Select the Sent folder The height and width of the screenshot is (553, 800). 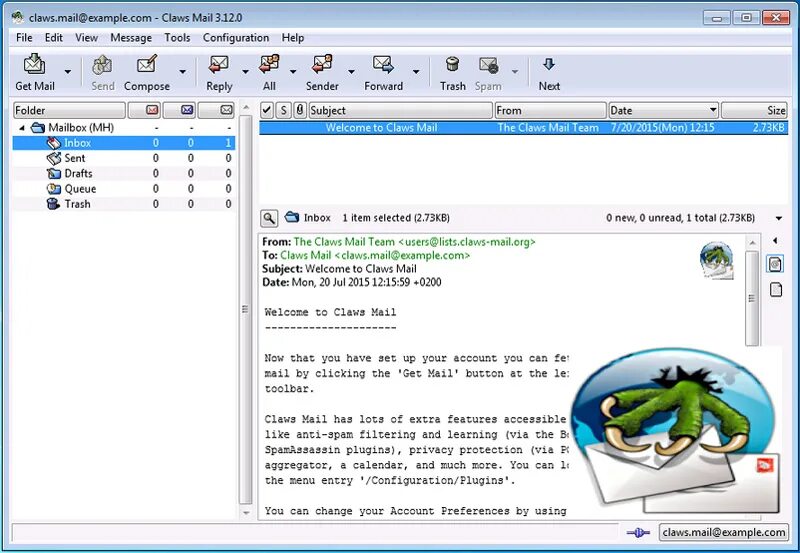[x=123, y=158]
